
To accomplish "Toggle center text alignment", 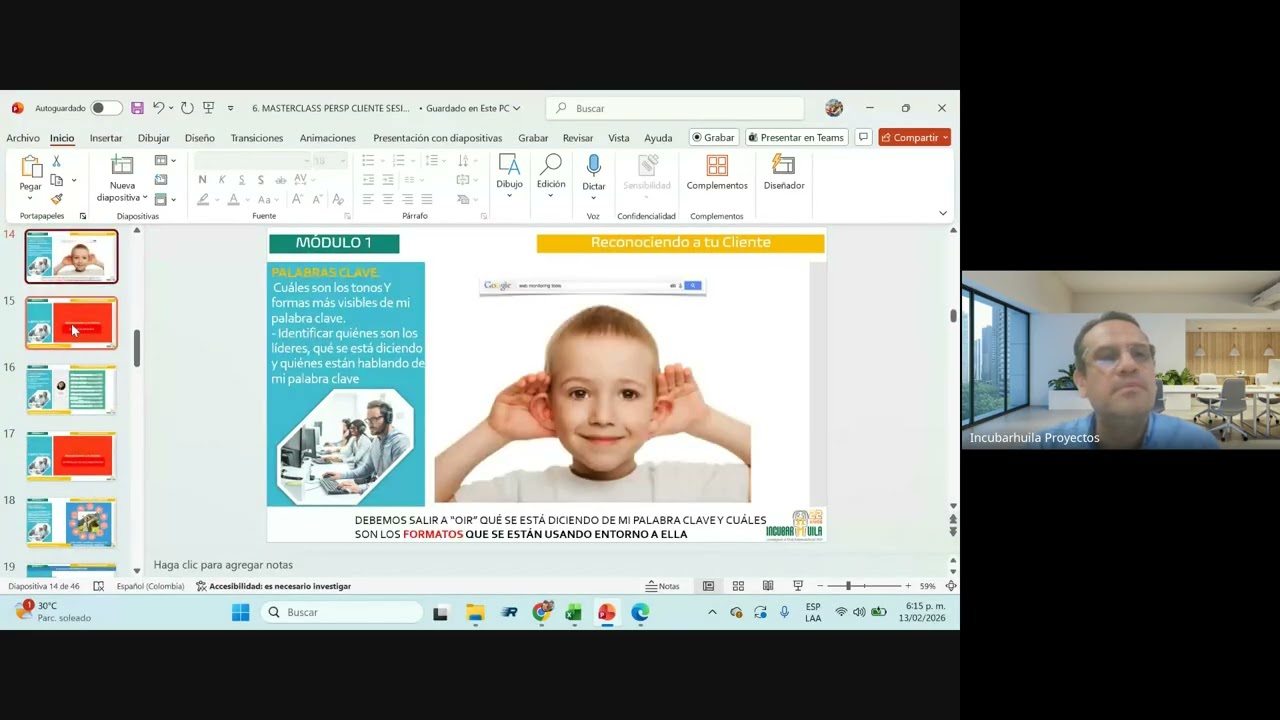I will [x=388, y=200].
